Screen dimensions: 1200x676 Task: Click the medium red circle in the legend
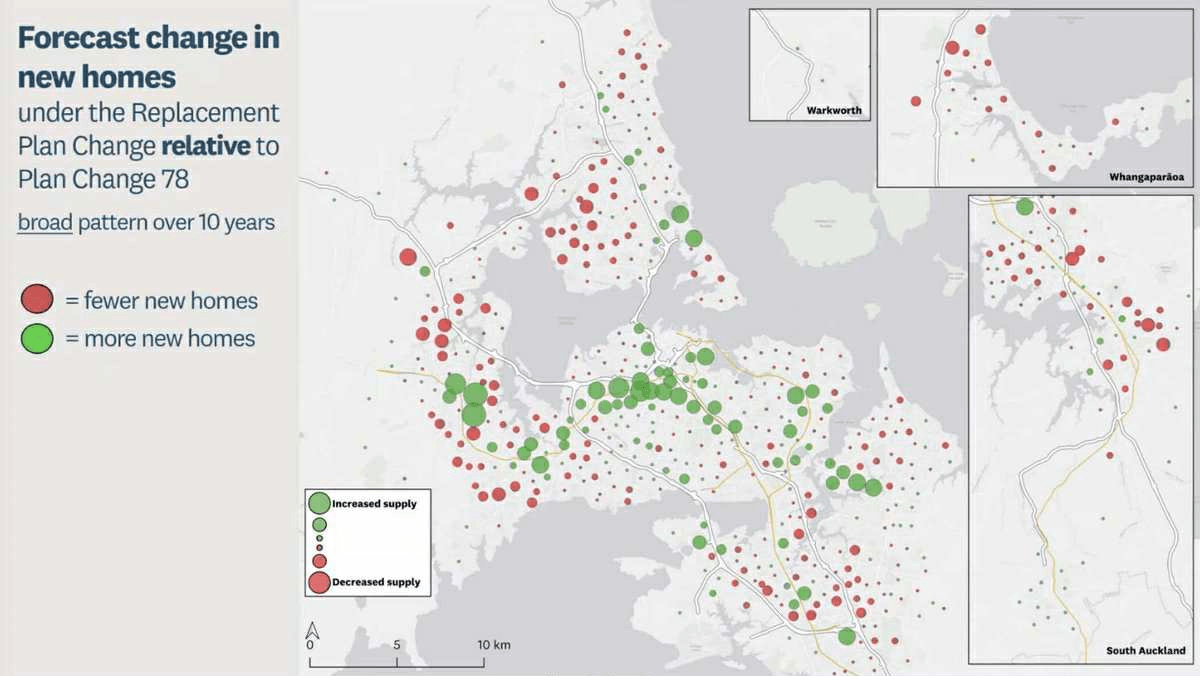[319, 560]
